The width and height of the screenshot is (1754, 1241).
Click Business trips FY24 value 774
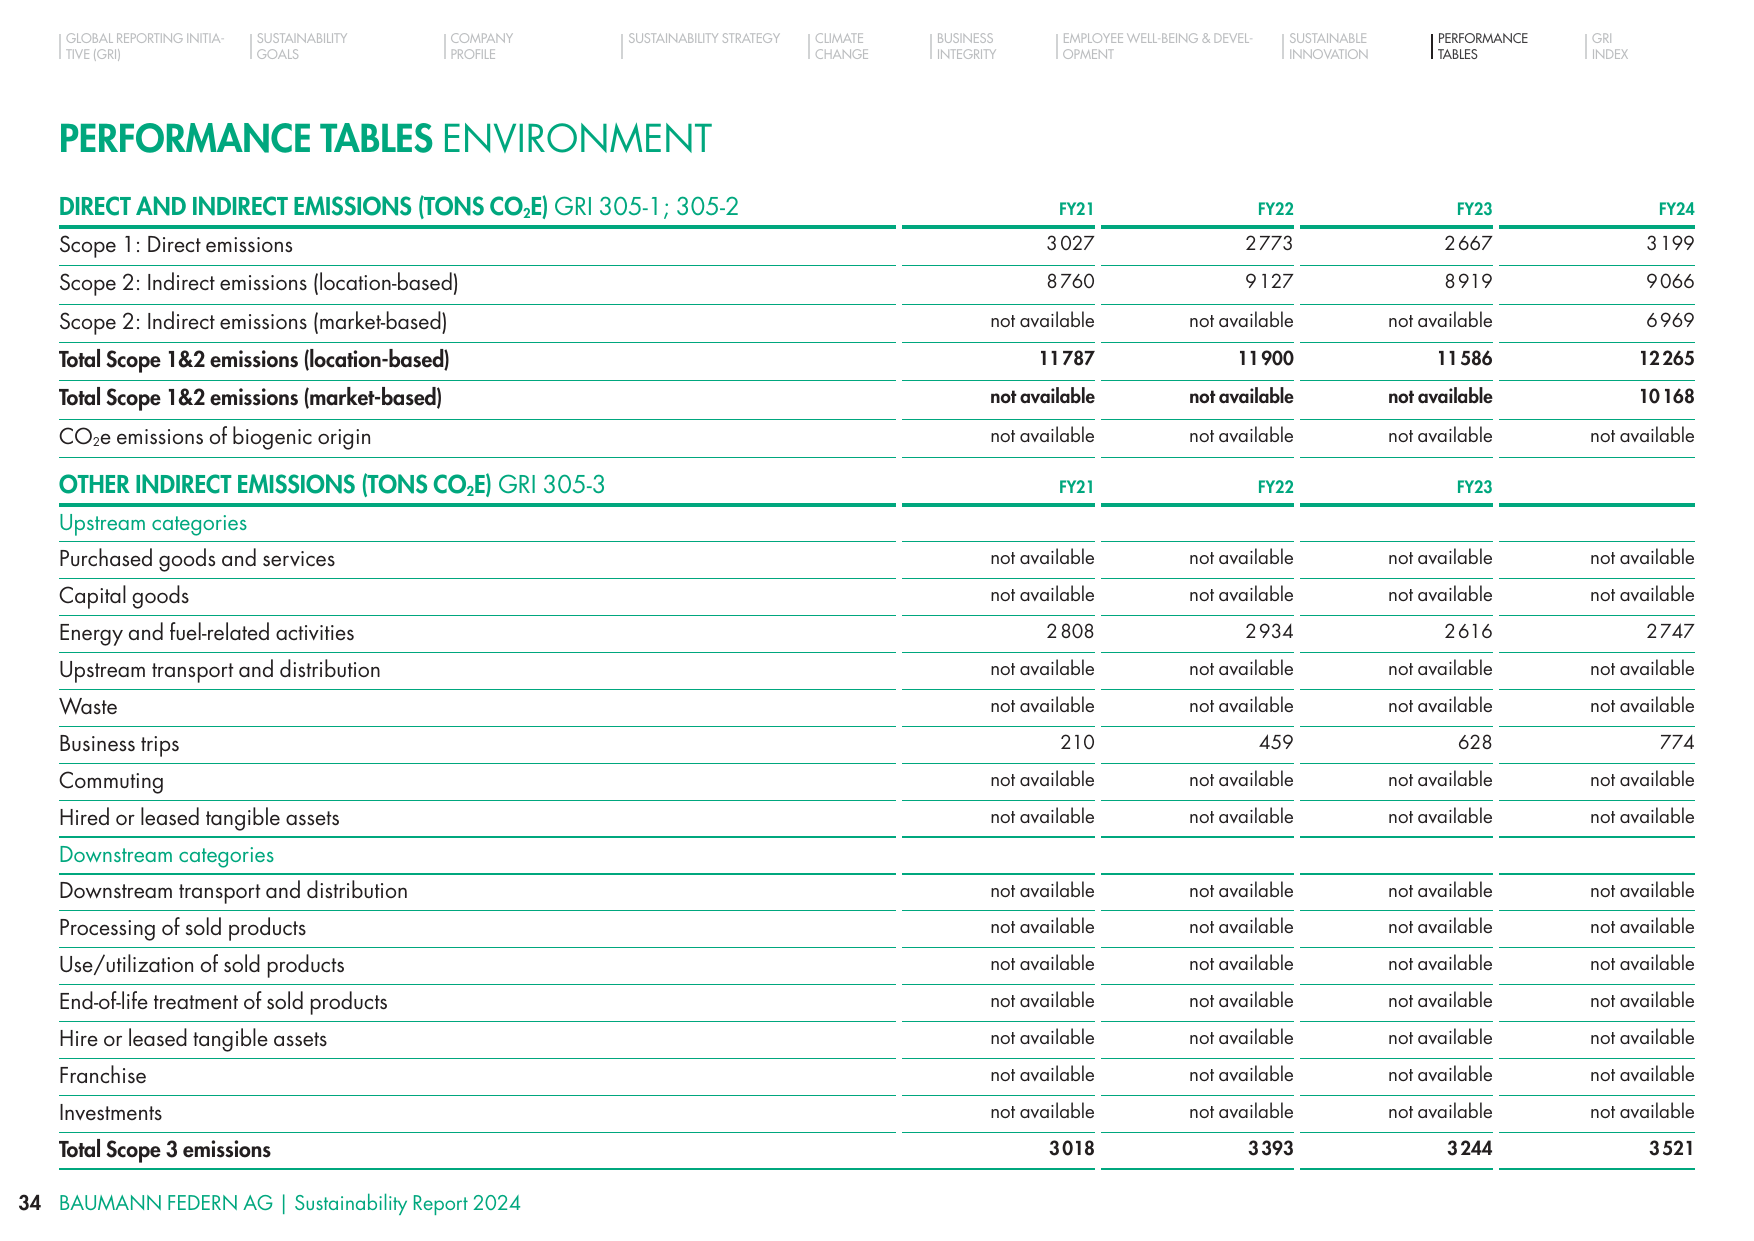point(1676,743)
